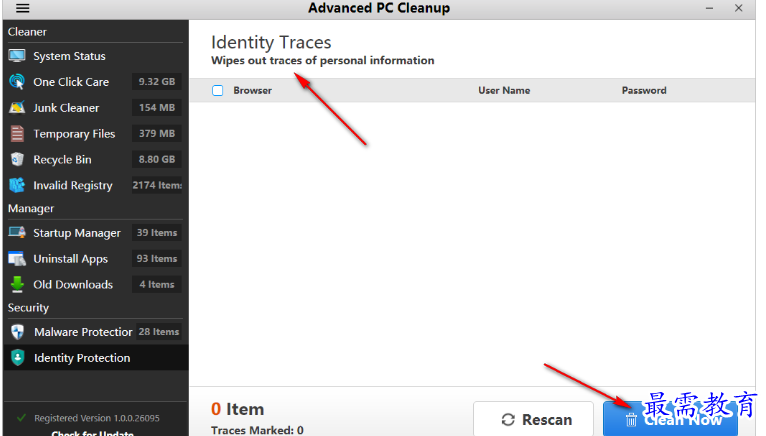Open One Click Care section
This screenshot has height=436, width=766.
point(71,82)
